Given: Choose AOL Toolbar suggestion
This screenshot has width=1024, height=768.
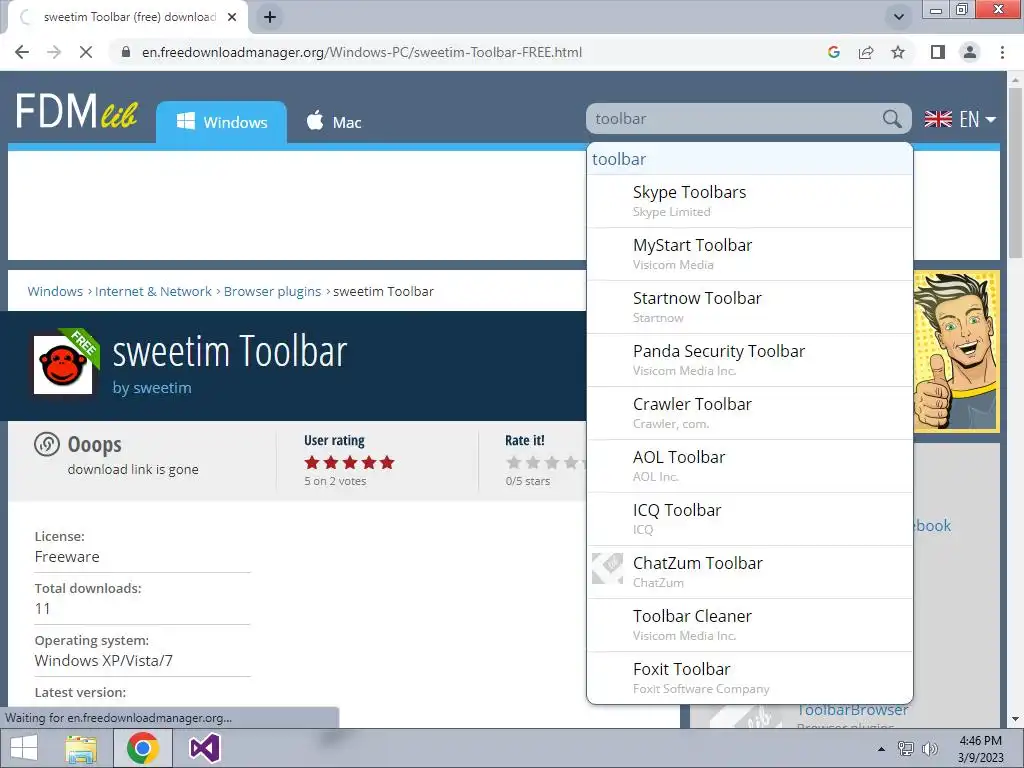Looking at the screenshot, I should tap(750, 466).
